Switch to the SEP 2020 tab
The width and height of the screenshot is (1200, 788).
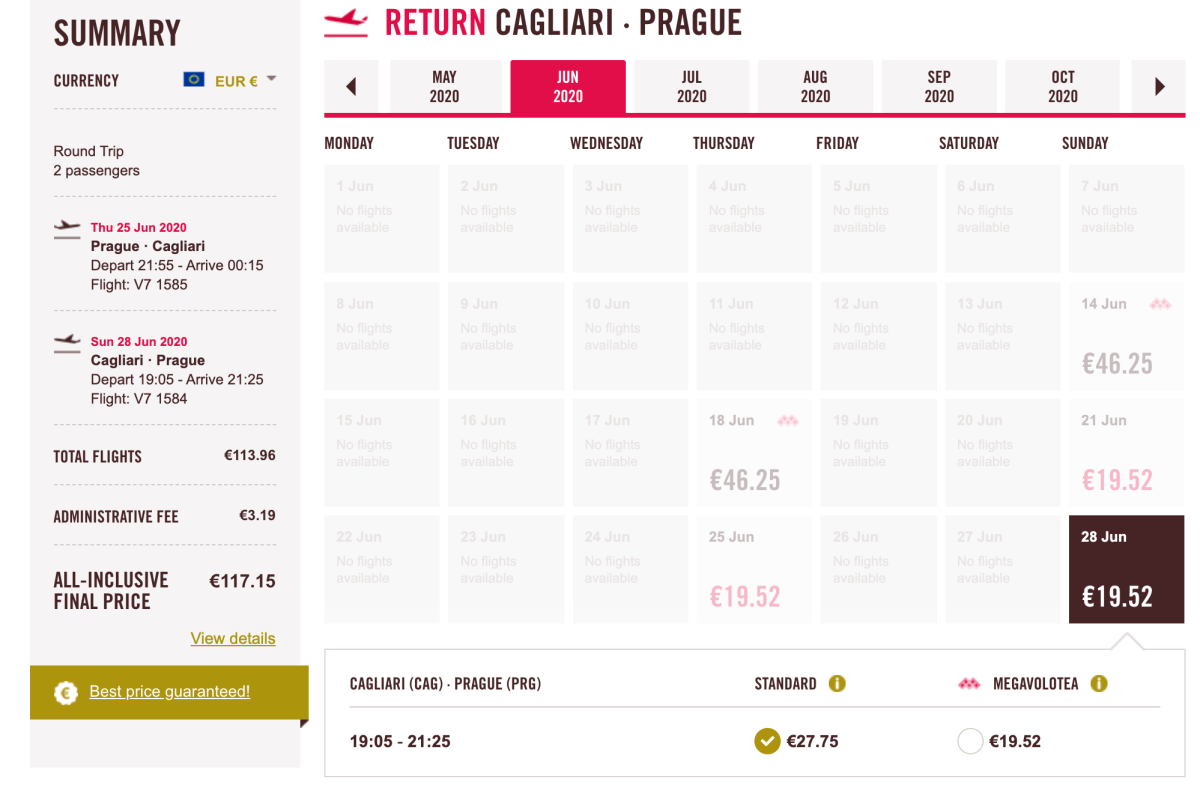[939, 87]
